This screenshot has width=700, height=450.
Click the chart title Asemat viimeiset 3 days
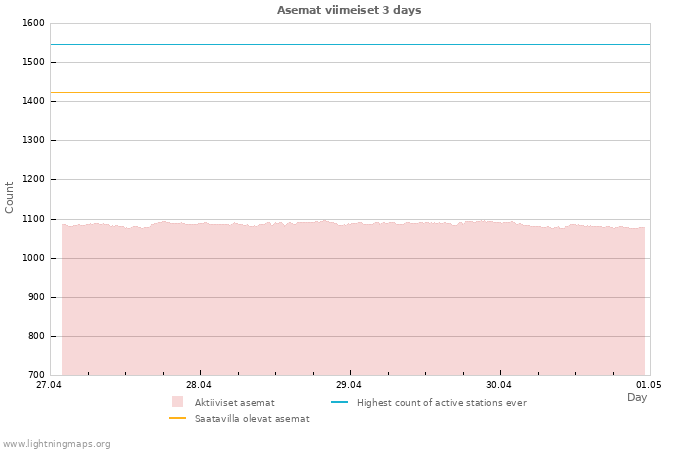349,10
